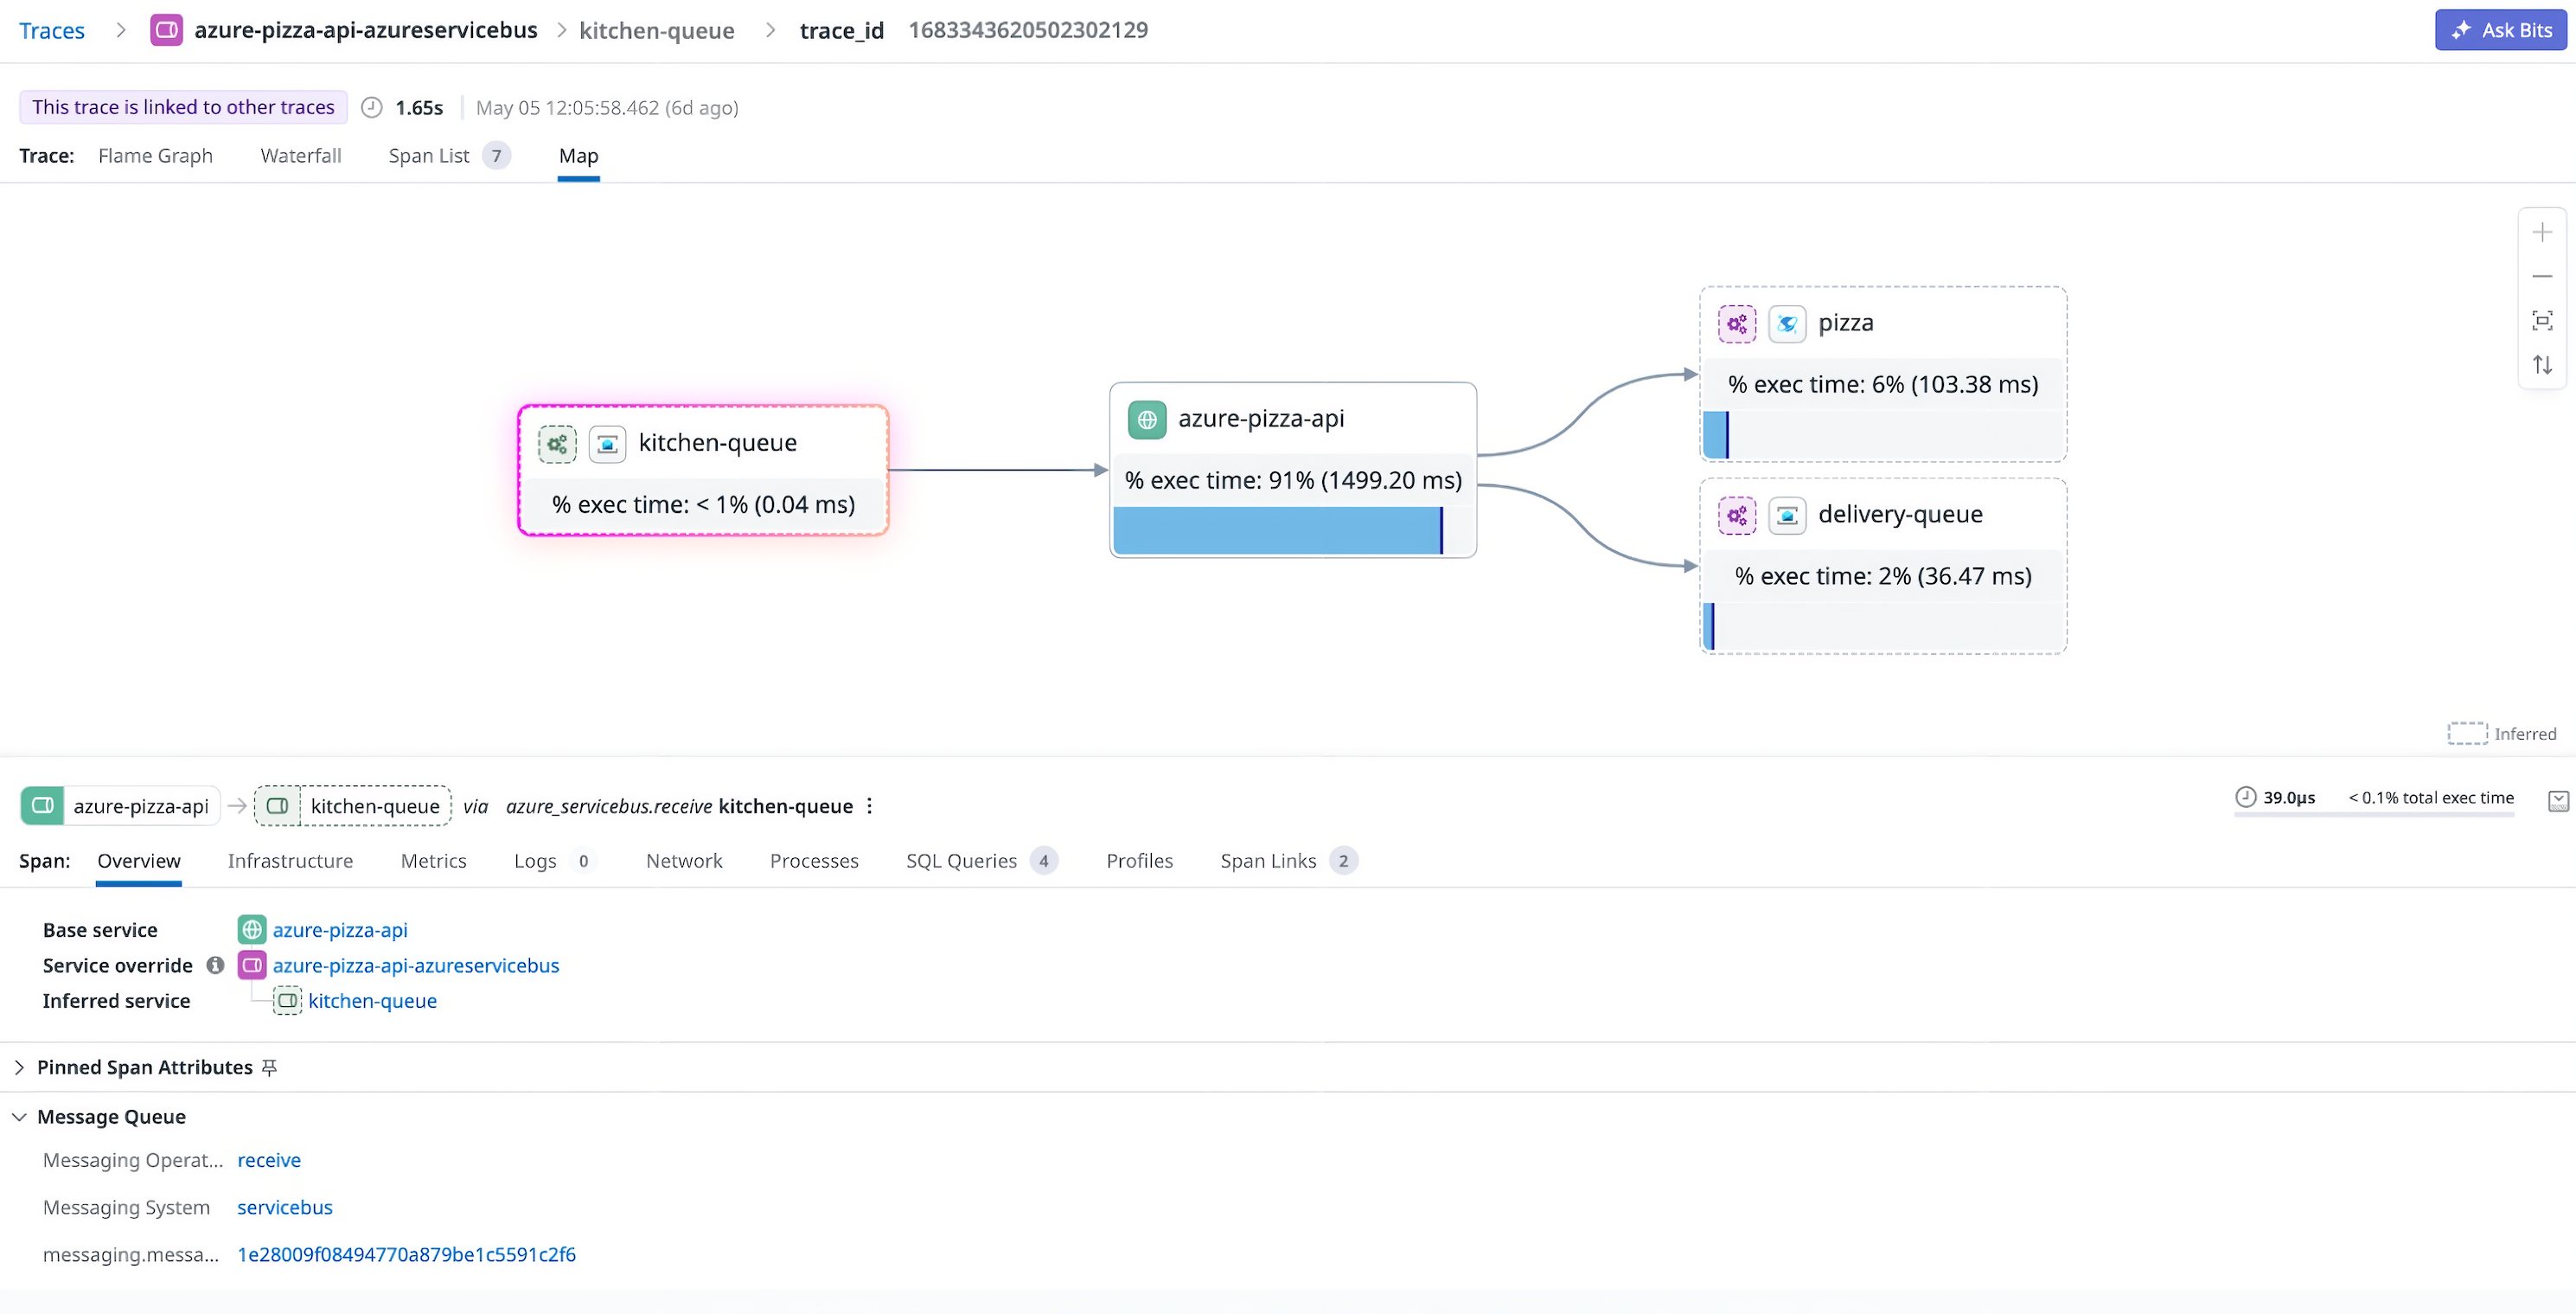Click the dashed queue icon beside inferred kitchen-queue

pyautogui.click(x=287, y=1001)
